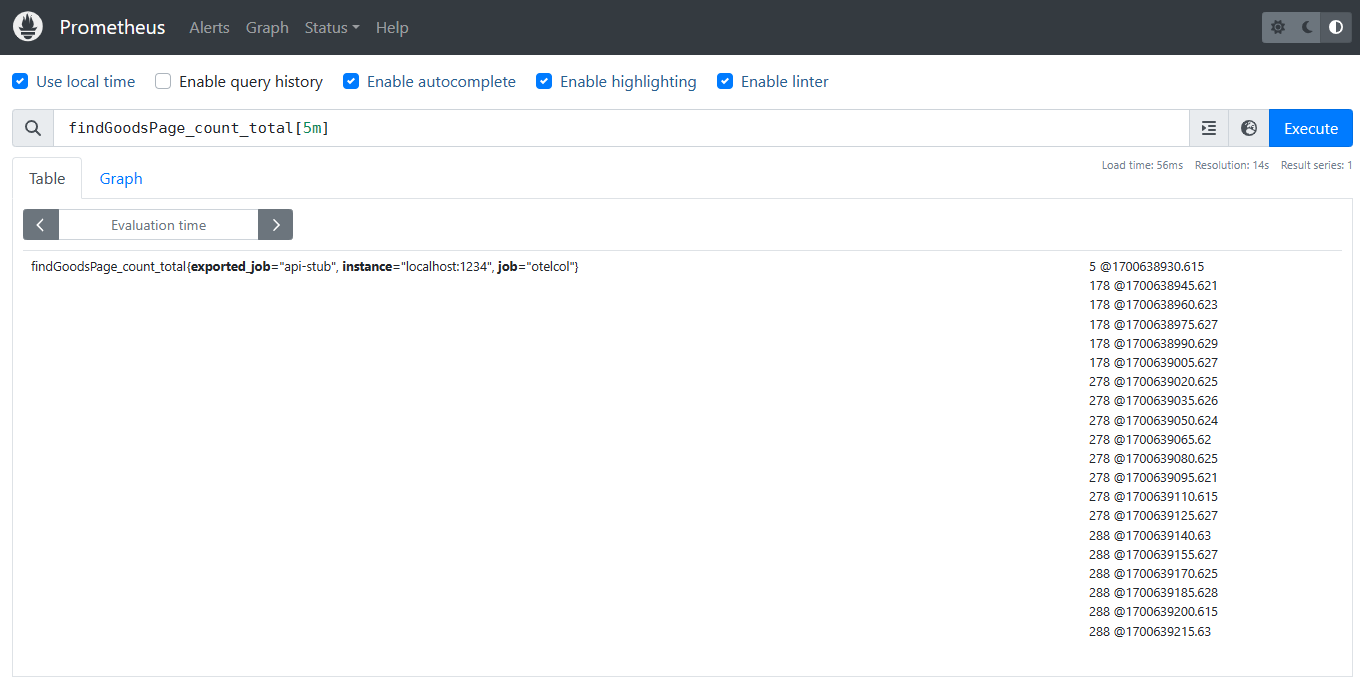Open the metrics explorer globe icon
This screenshot has width=1360, height=682.
coord(1248,128)
